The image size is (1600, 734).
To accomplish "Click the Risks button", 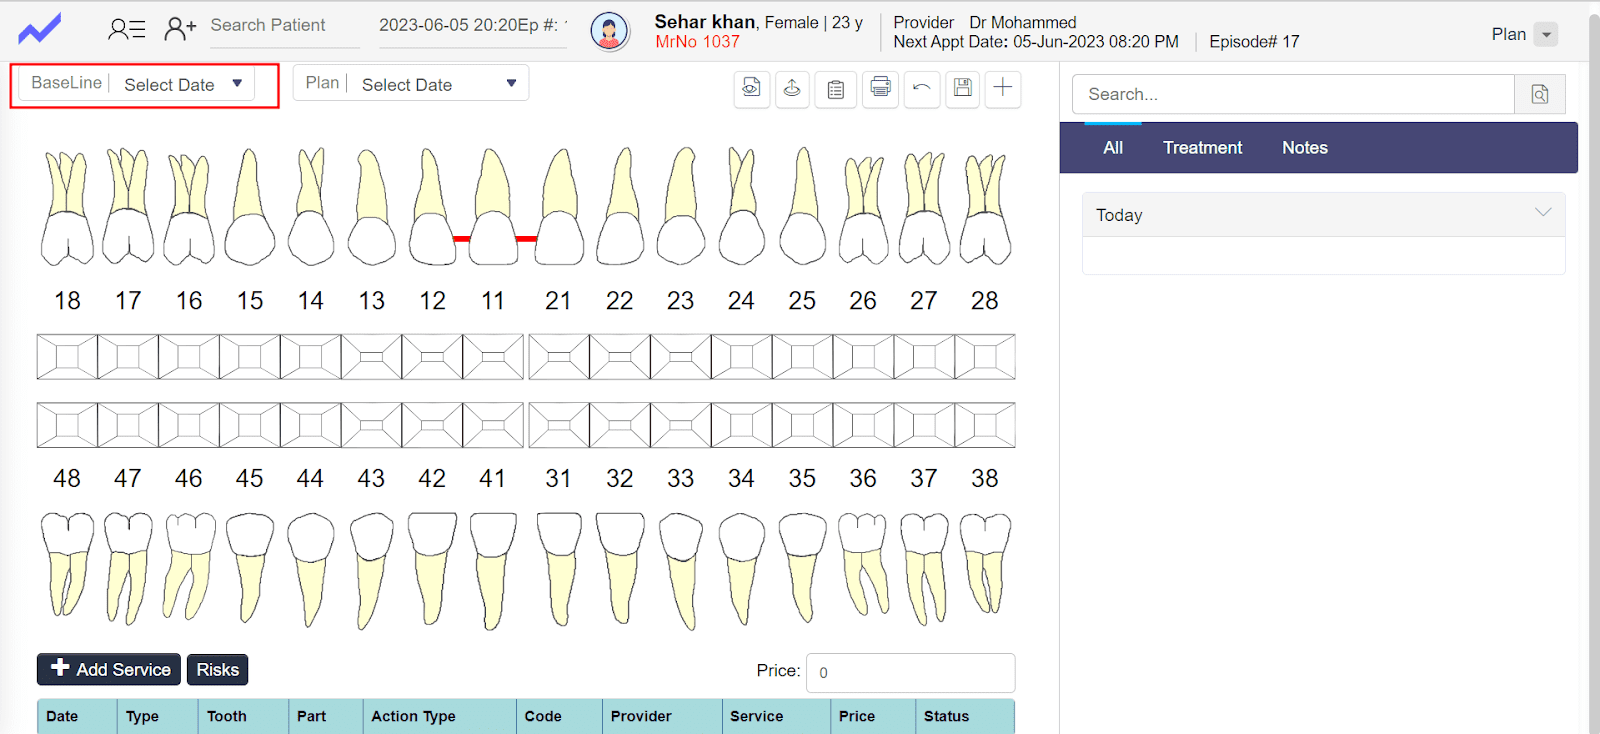I will click(217, 669).
